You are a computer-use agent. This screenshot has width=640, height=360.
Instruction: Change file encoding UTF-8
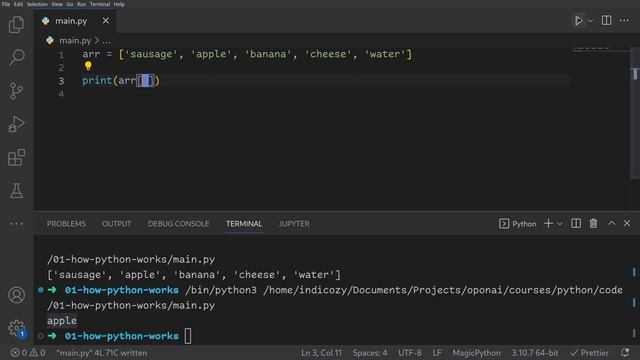[x=410, y=353]
